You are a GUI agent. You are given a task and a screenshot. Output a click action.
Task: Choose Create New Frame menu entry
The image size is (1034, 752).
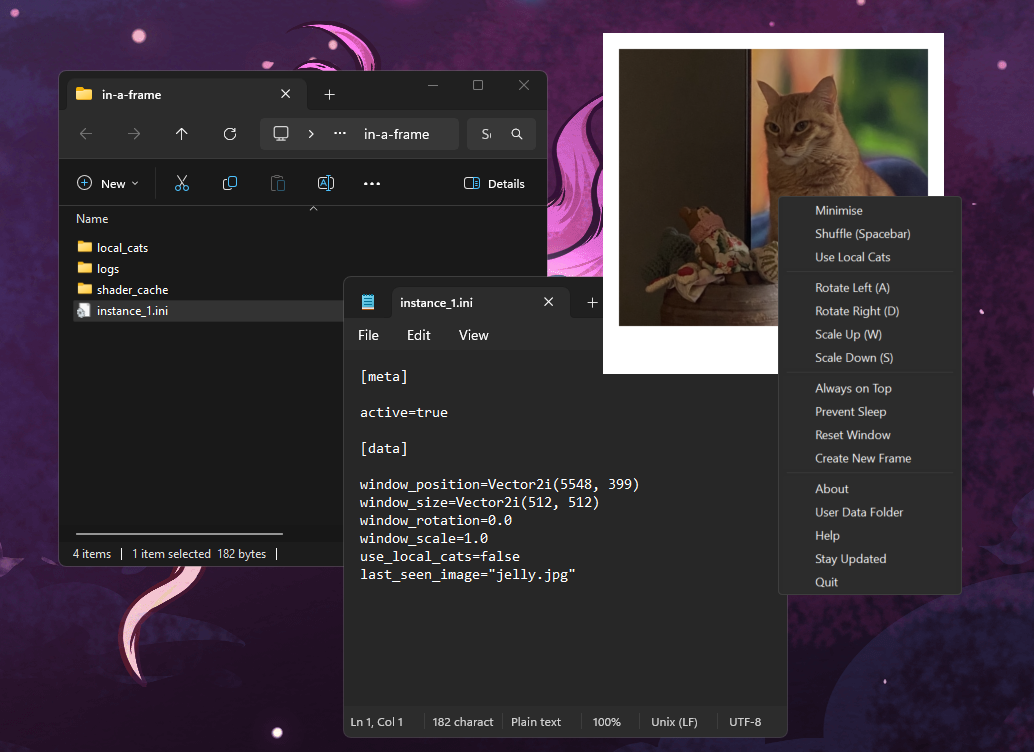coord(863,458)
